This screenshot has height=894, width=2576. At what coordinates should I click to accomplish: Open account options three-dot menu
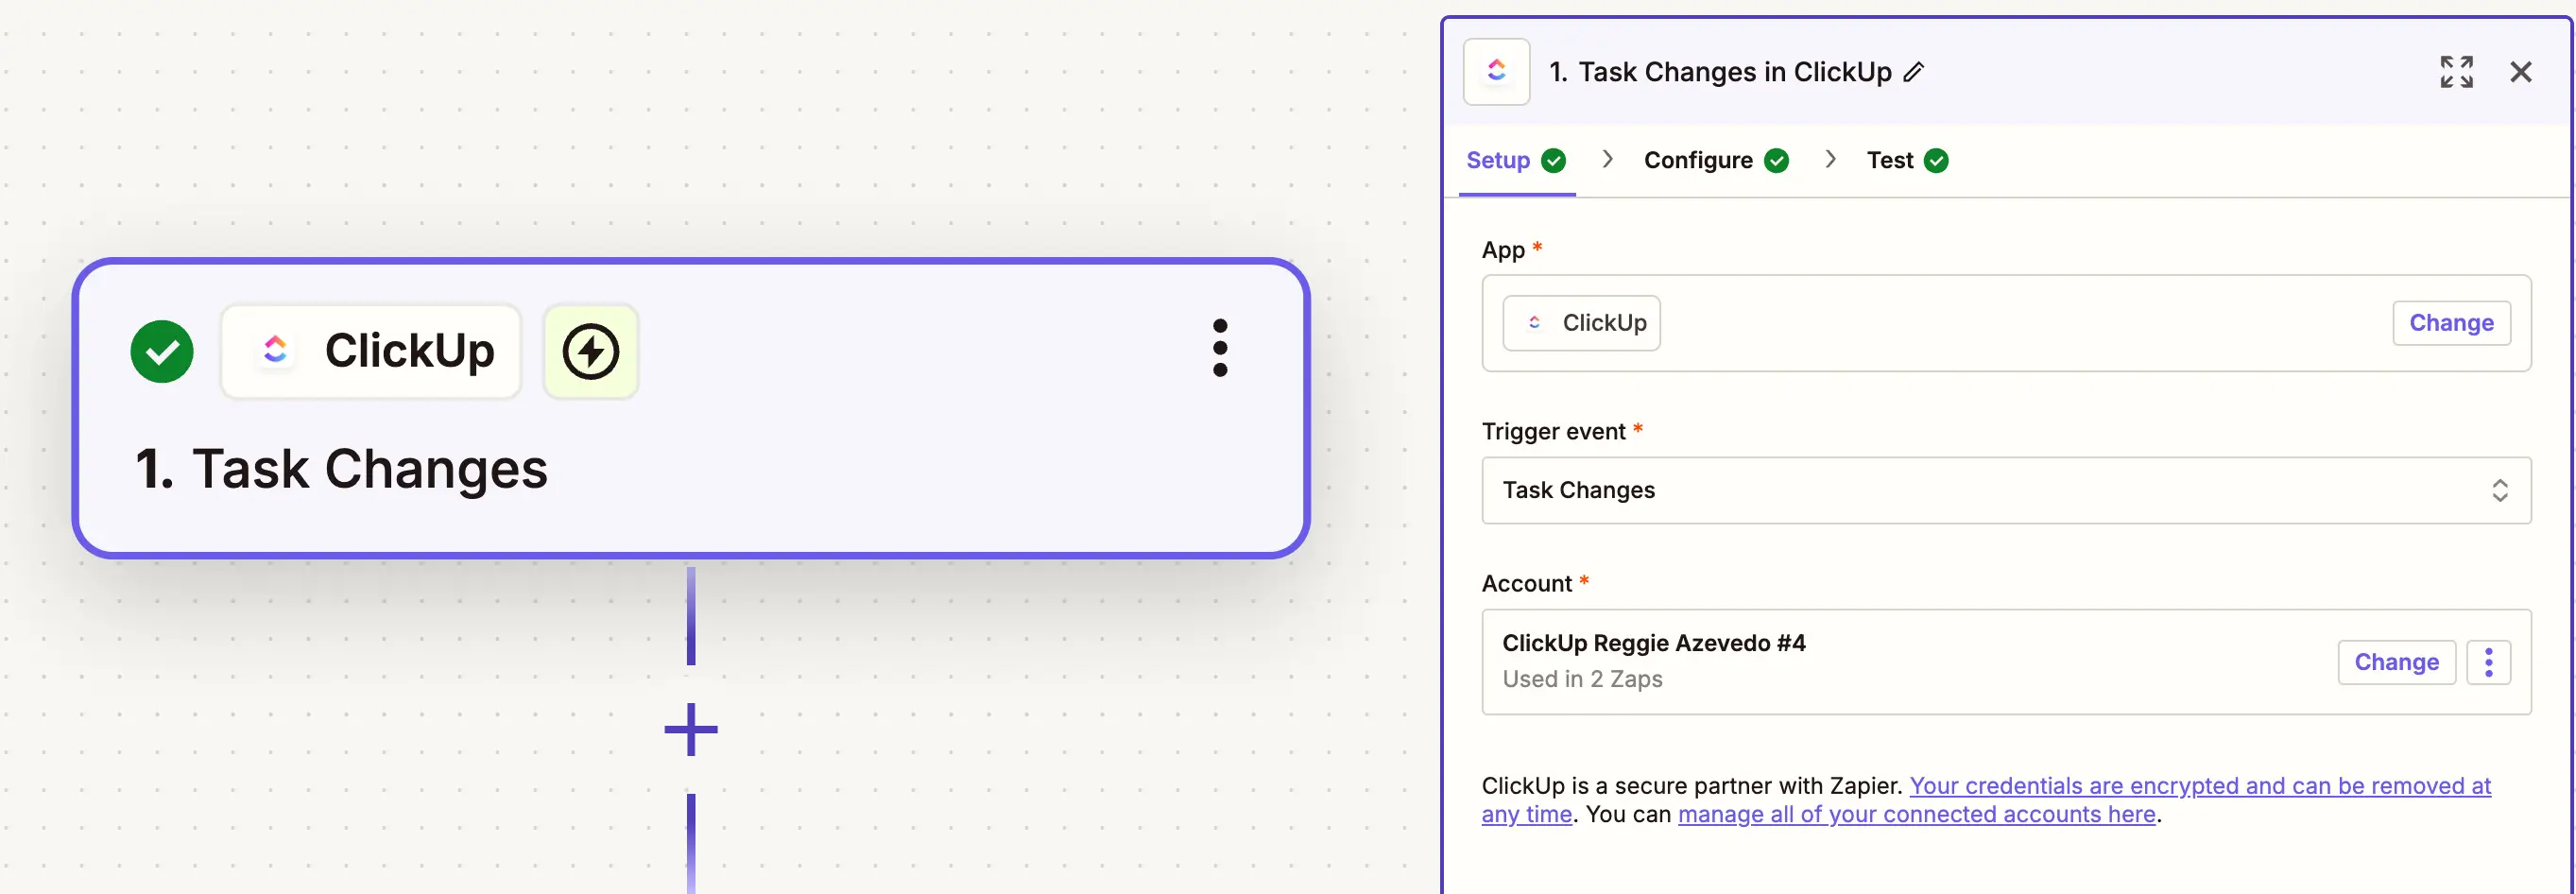pos(2488,662)
